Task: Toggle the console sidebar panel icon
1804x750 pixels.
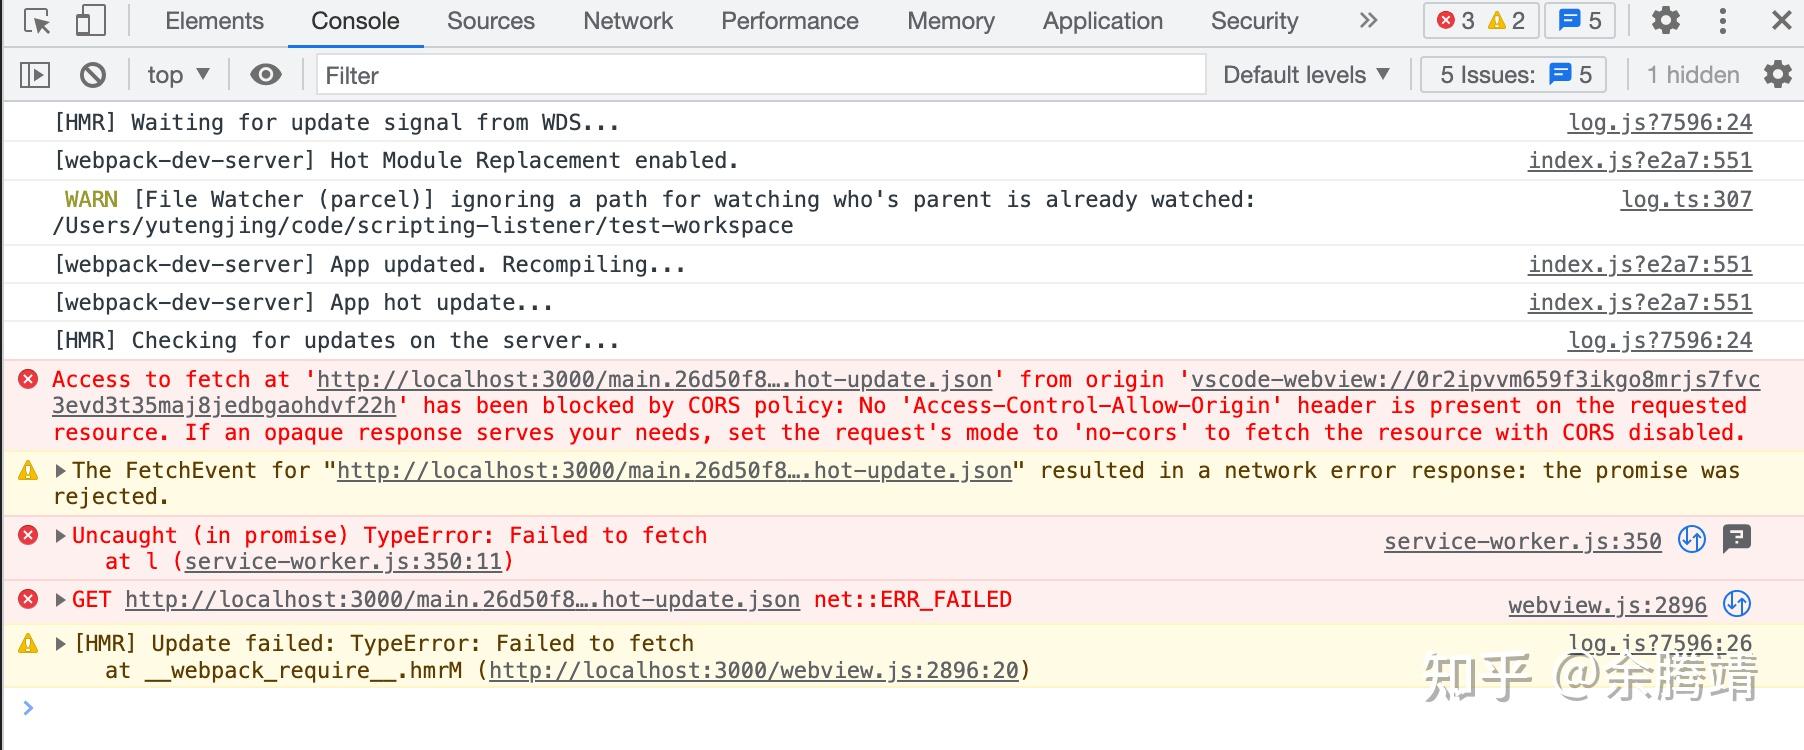Action: point(35,75)
